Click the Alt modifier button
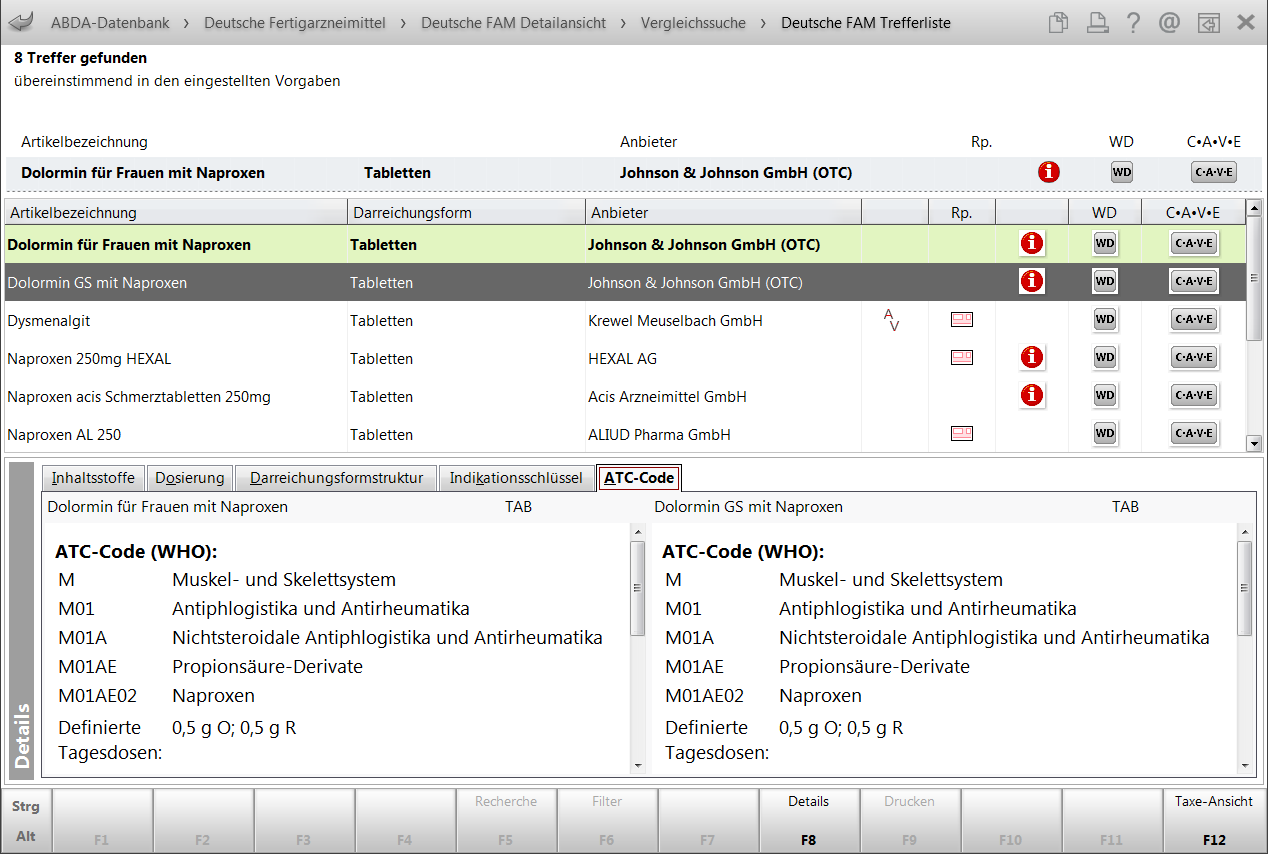1268x854 pixels. point(26,836)
